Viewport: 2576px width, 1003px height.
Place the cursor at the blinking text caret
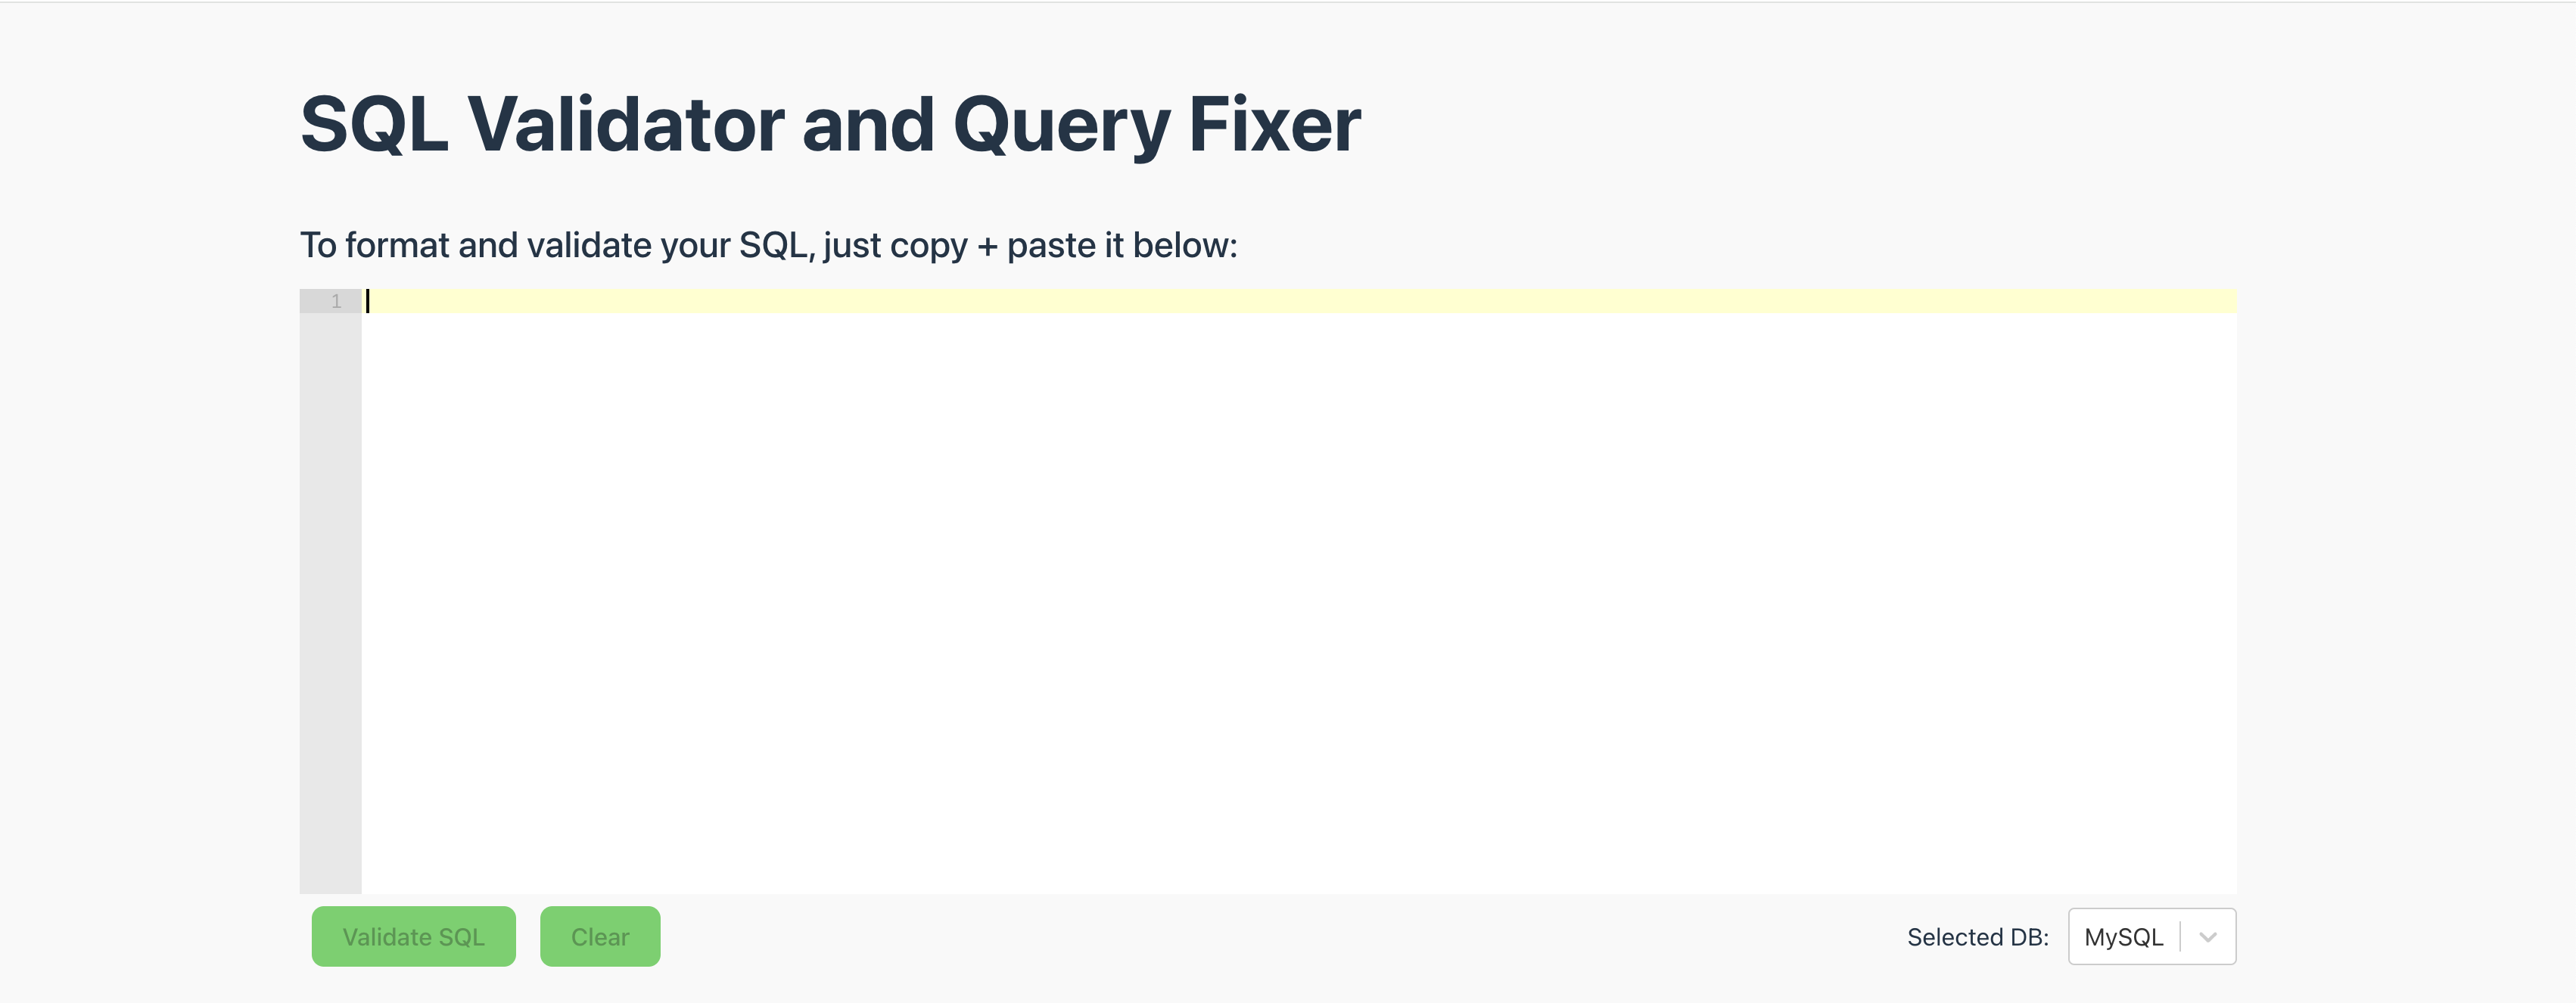click(368, 301)
